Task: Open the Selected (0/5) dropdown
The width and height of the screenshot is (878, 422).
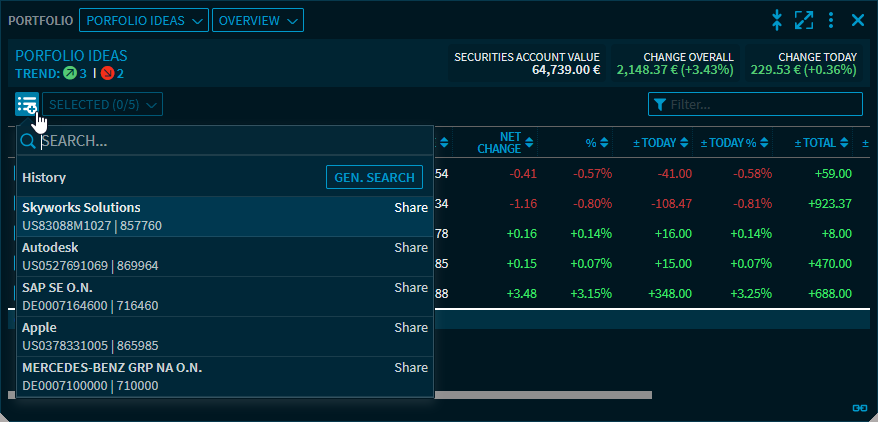Action: (x=102, y=104)
